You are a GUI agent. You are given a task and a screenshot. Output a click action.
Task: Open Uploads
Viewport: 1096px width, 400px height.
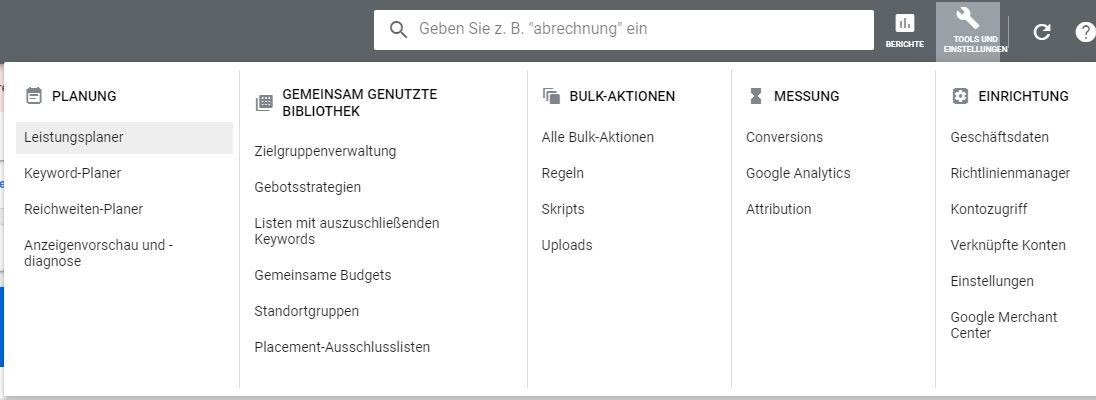(x=567, y=245)
